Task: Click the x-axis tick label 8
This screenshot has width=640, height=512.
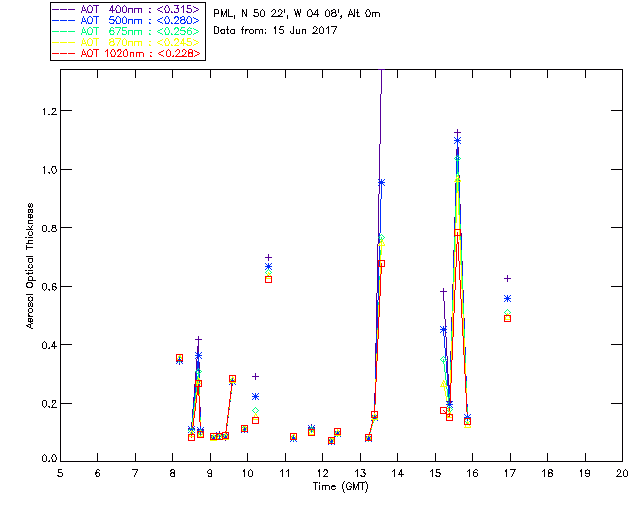Action: [173, 473]
